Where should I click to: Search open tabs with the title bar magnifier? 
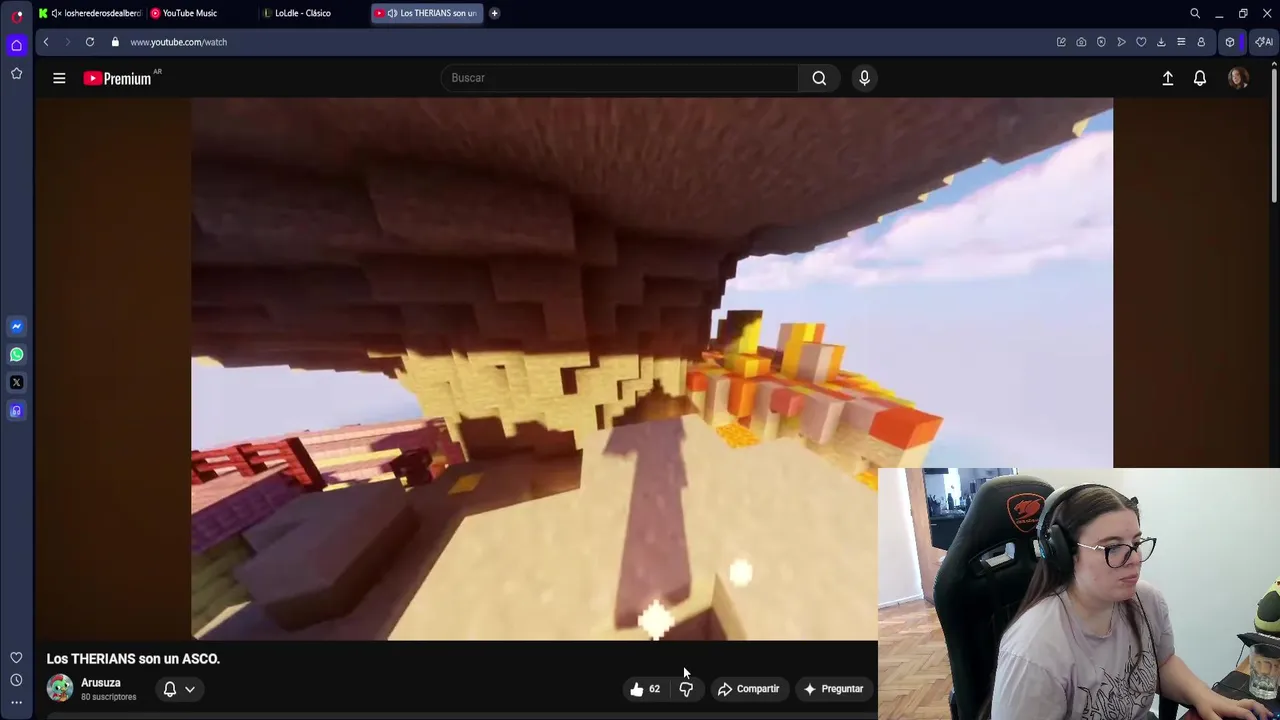point(1195,13)
